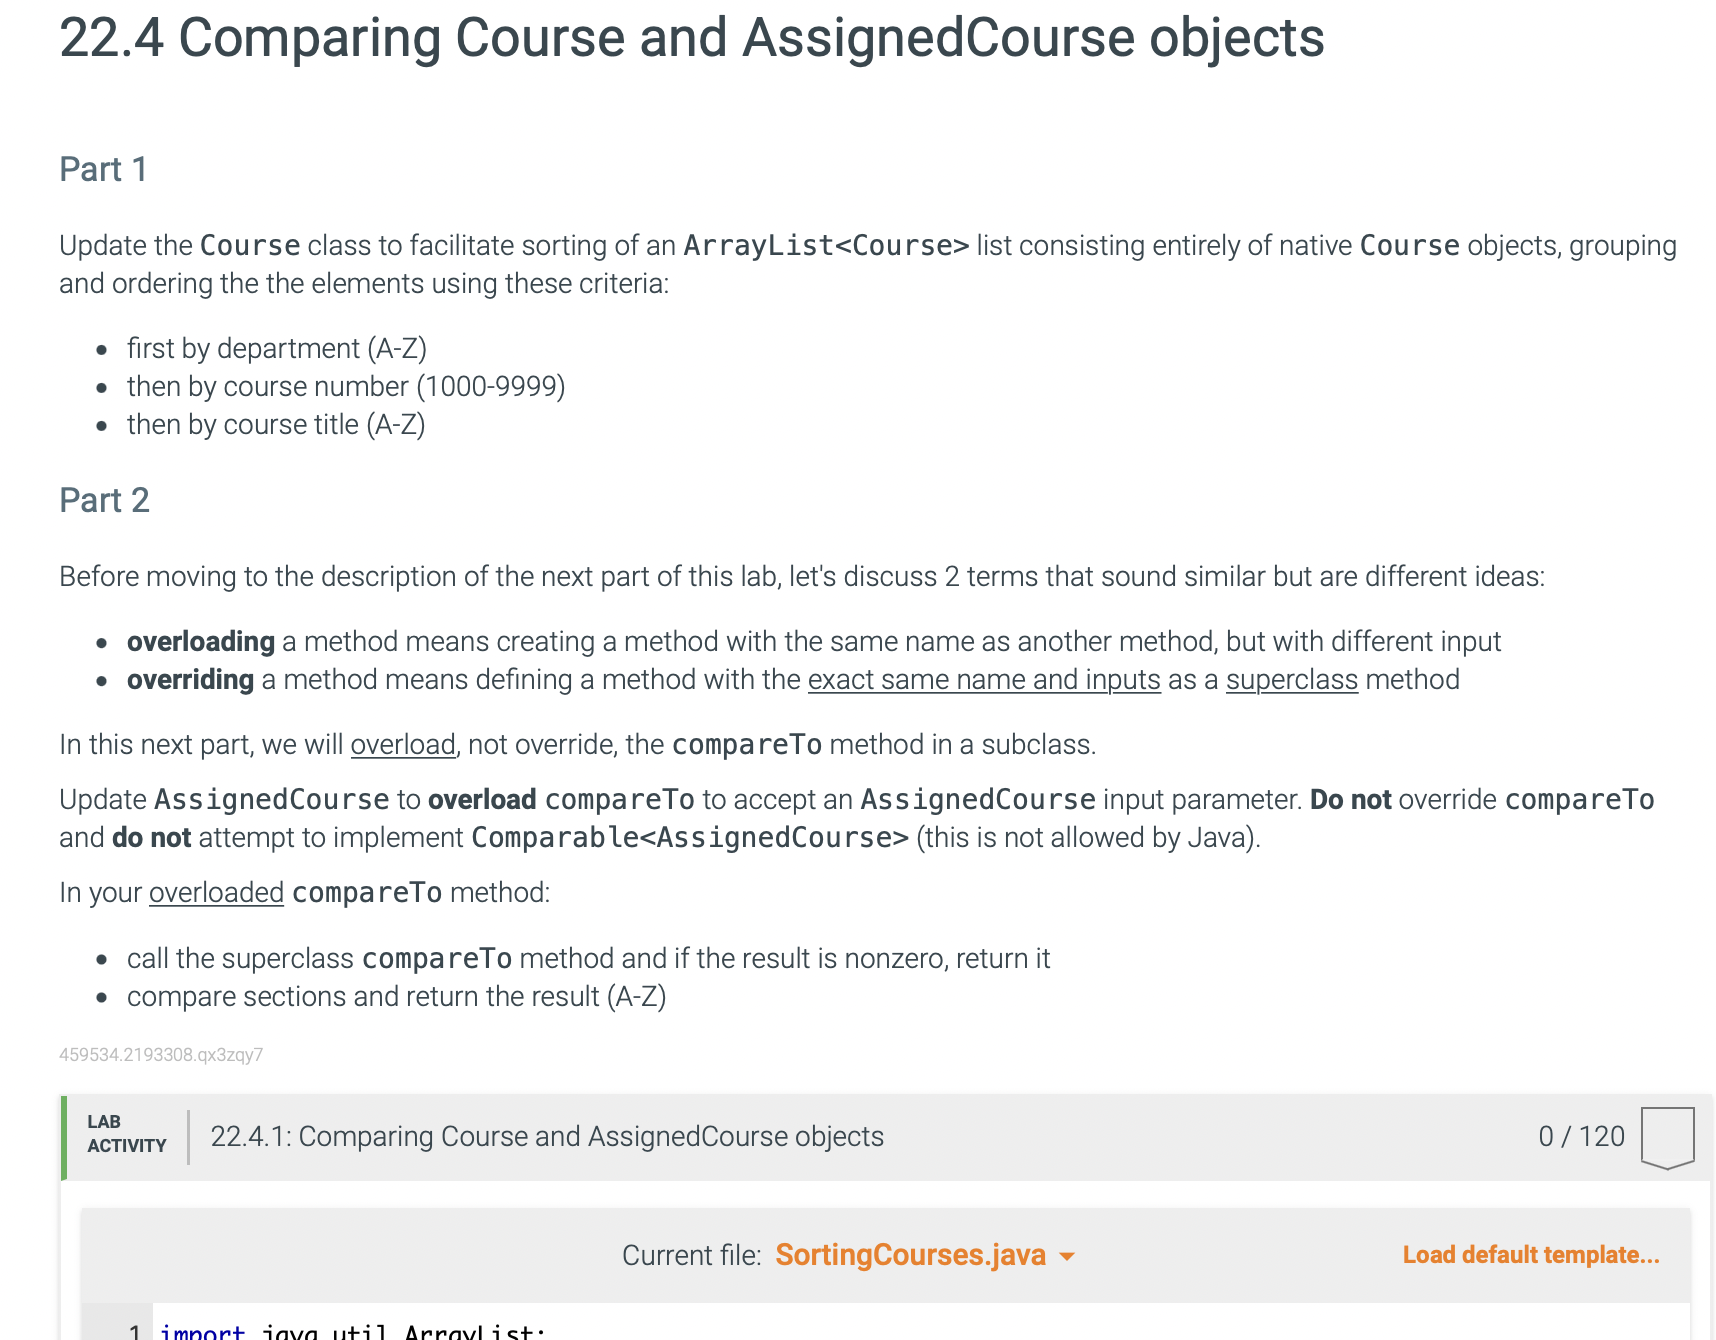Click line number 1 in the code editor
This screenshot has height=1340, width=1716.
(133, 1331)
